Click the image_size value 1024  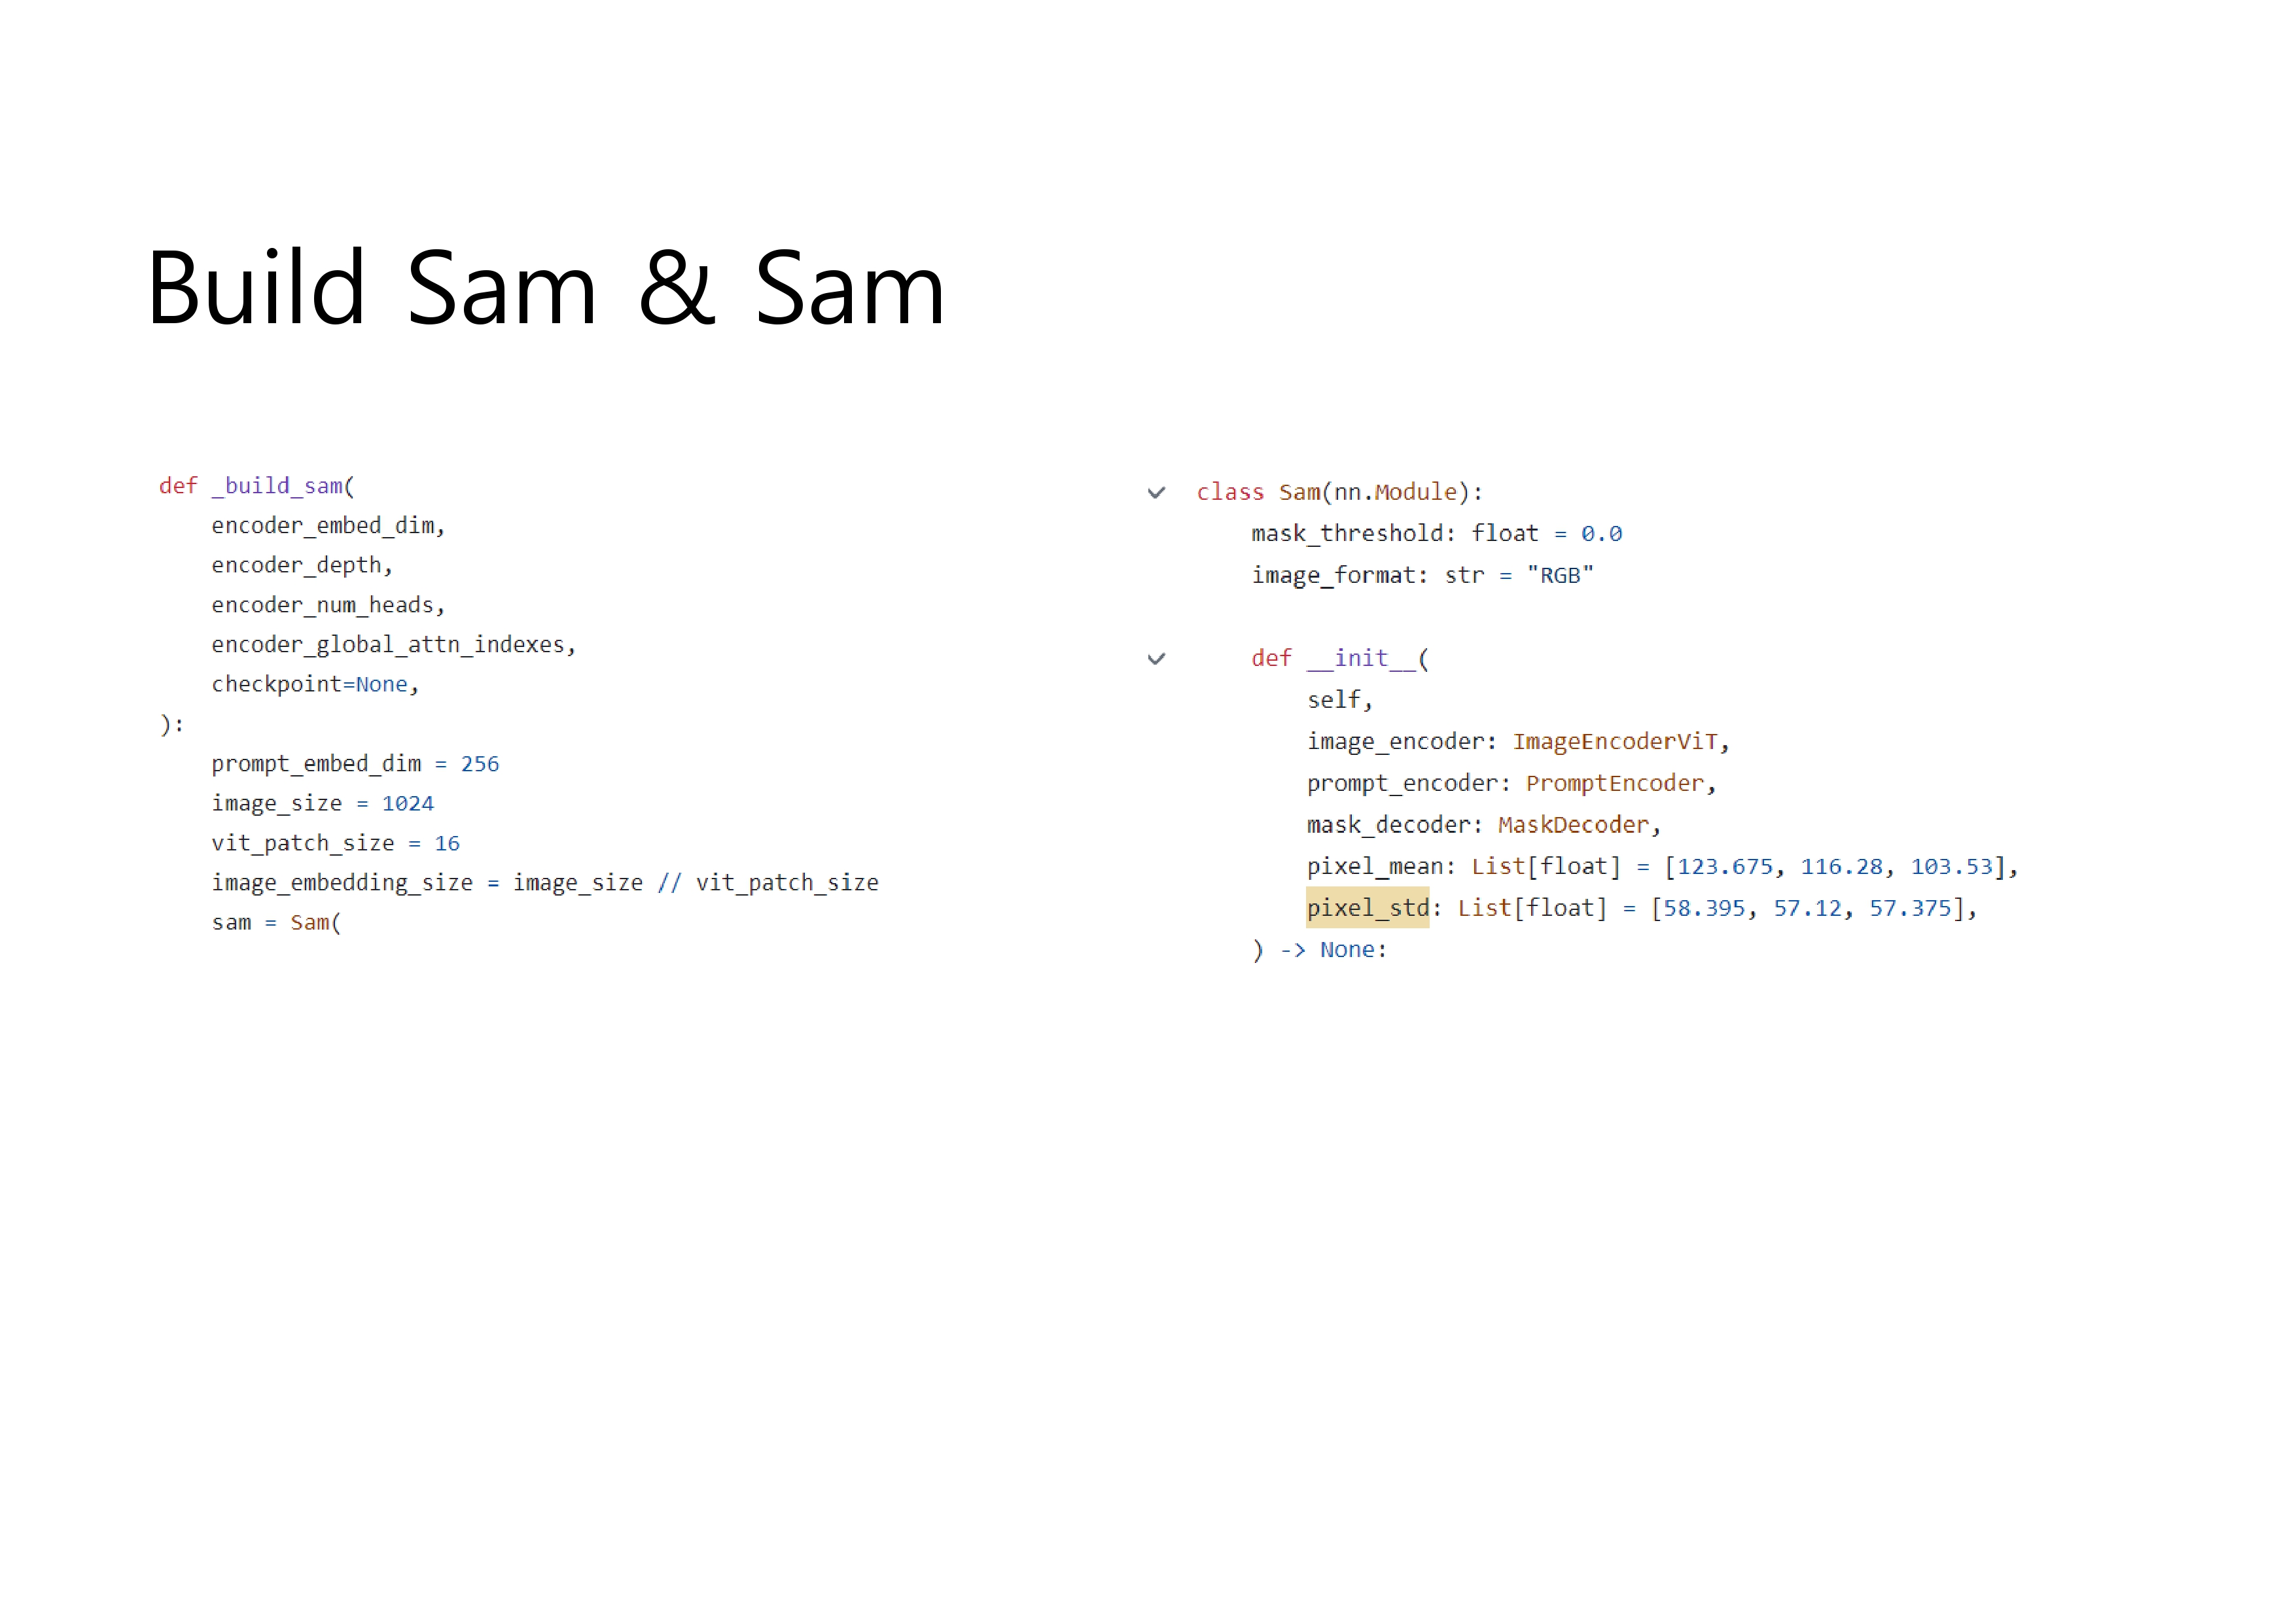pyautogui.click(x=408, y=804)
